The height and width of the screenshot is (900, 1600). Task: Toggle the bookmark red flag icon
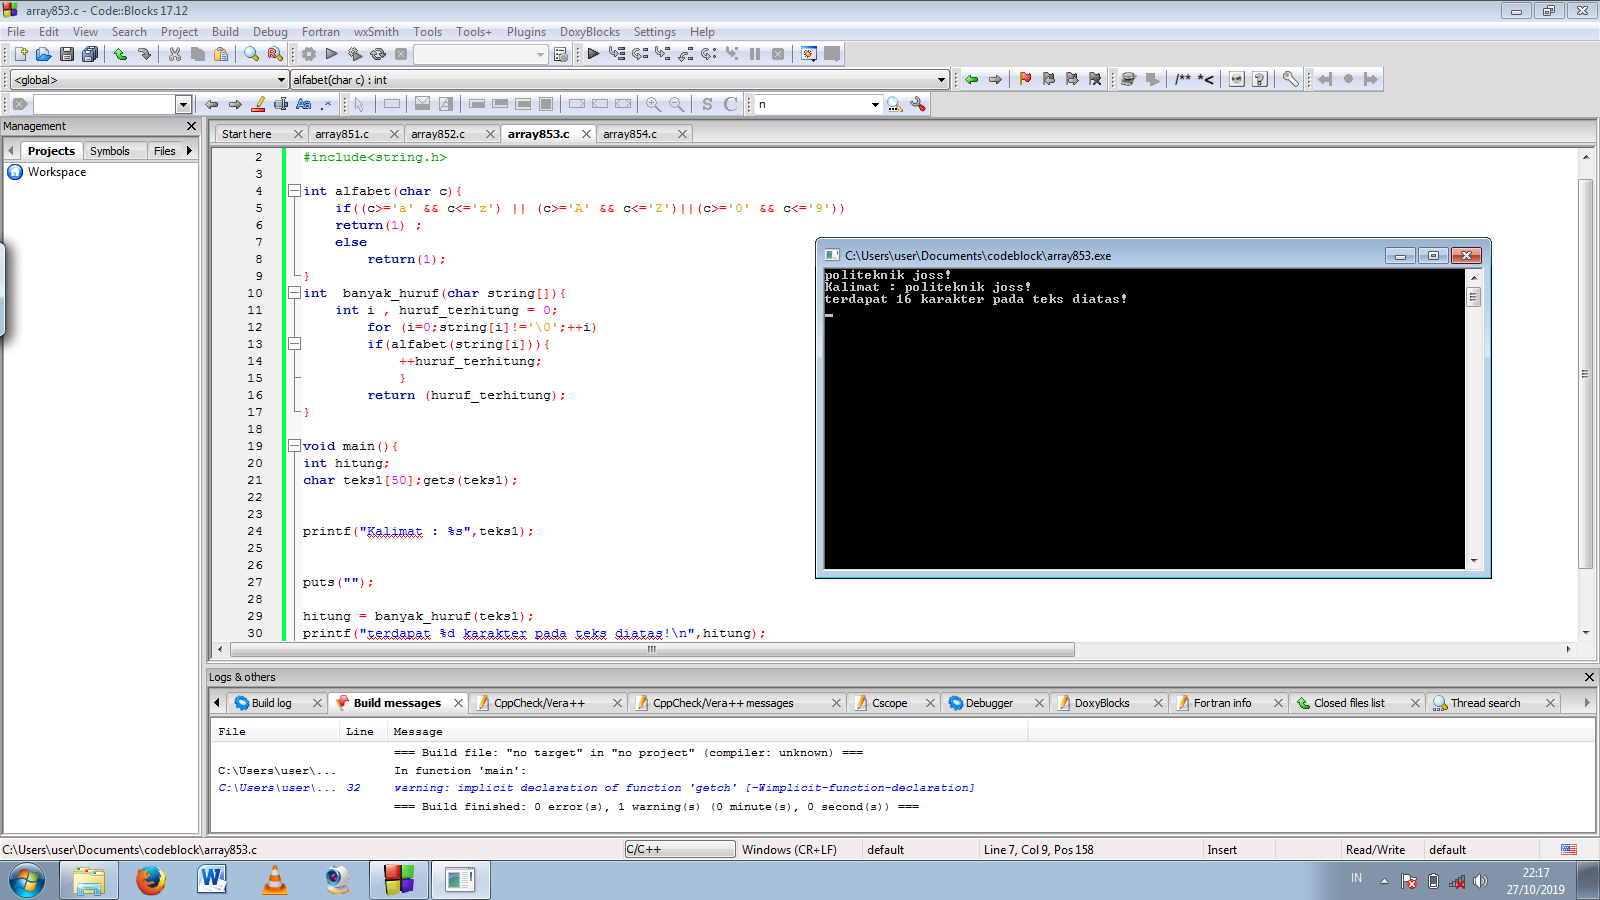1025,79
